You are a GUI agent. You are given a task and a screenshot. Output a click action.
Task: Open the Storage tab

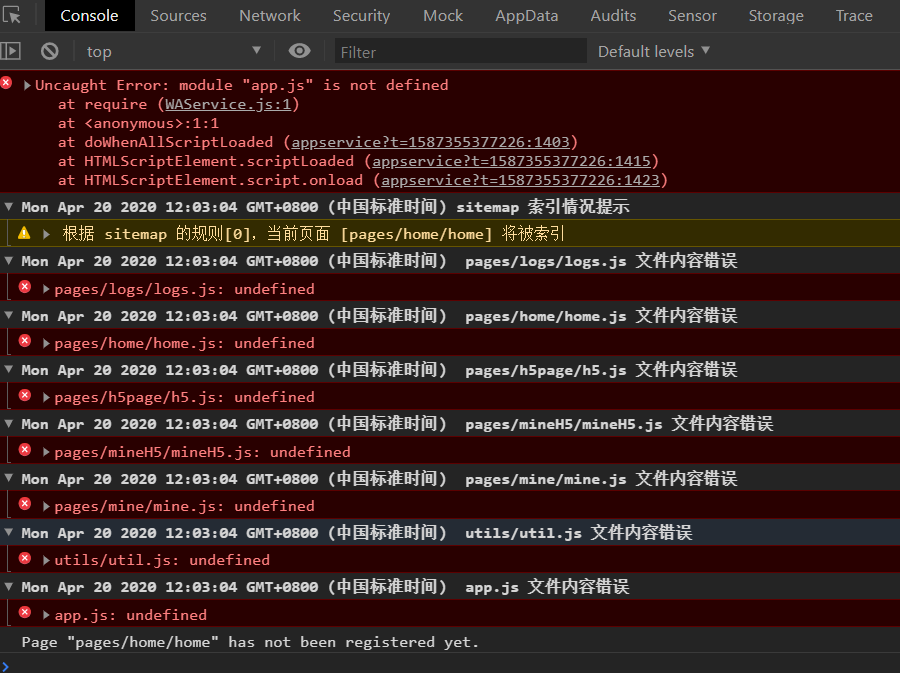776,15
